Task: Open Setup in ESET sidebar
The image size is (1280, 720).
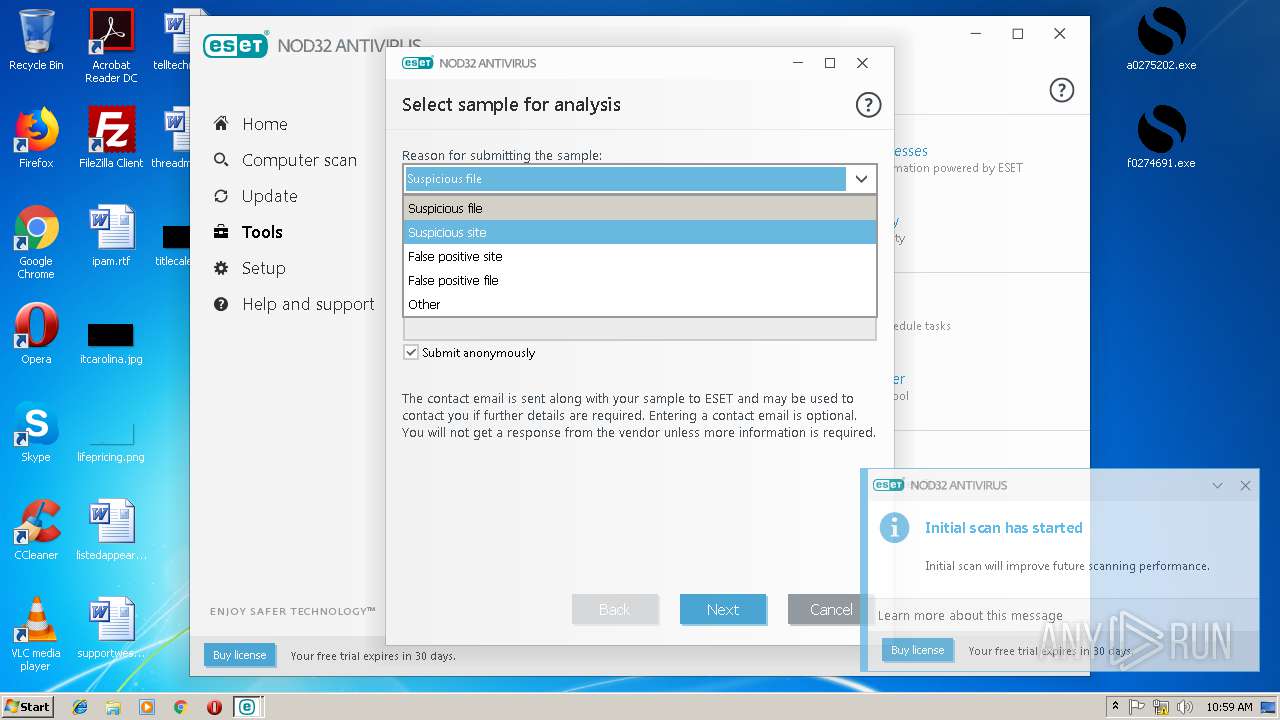Action: (263, 268)
